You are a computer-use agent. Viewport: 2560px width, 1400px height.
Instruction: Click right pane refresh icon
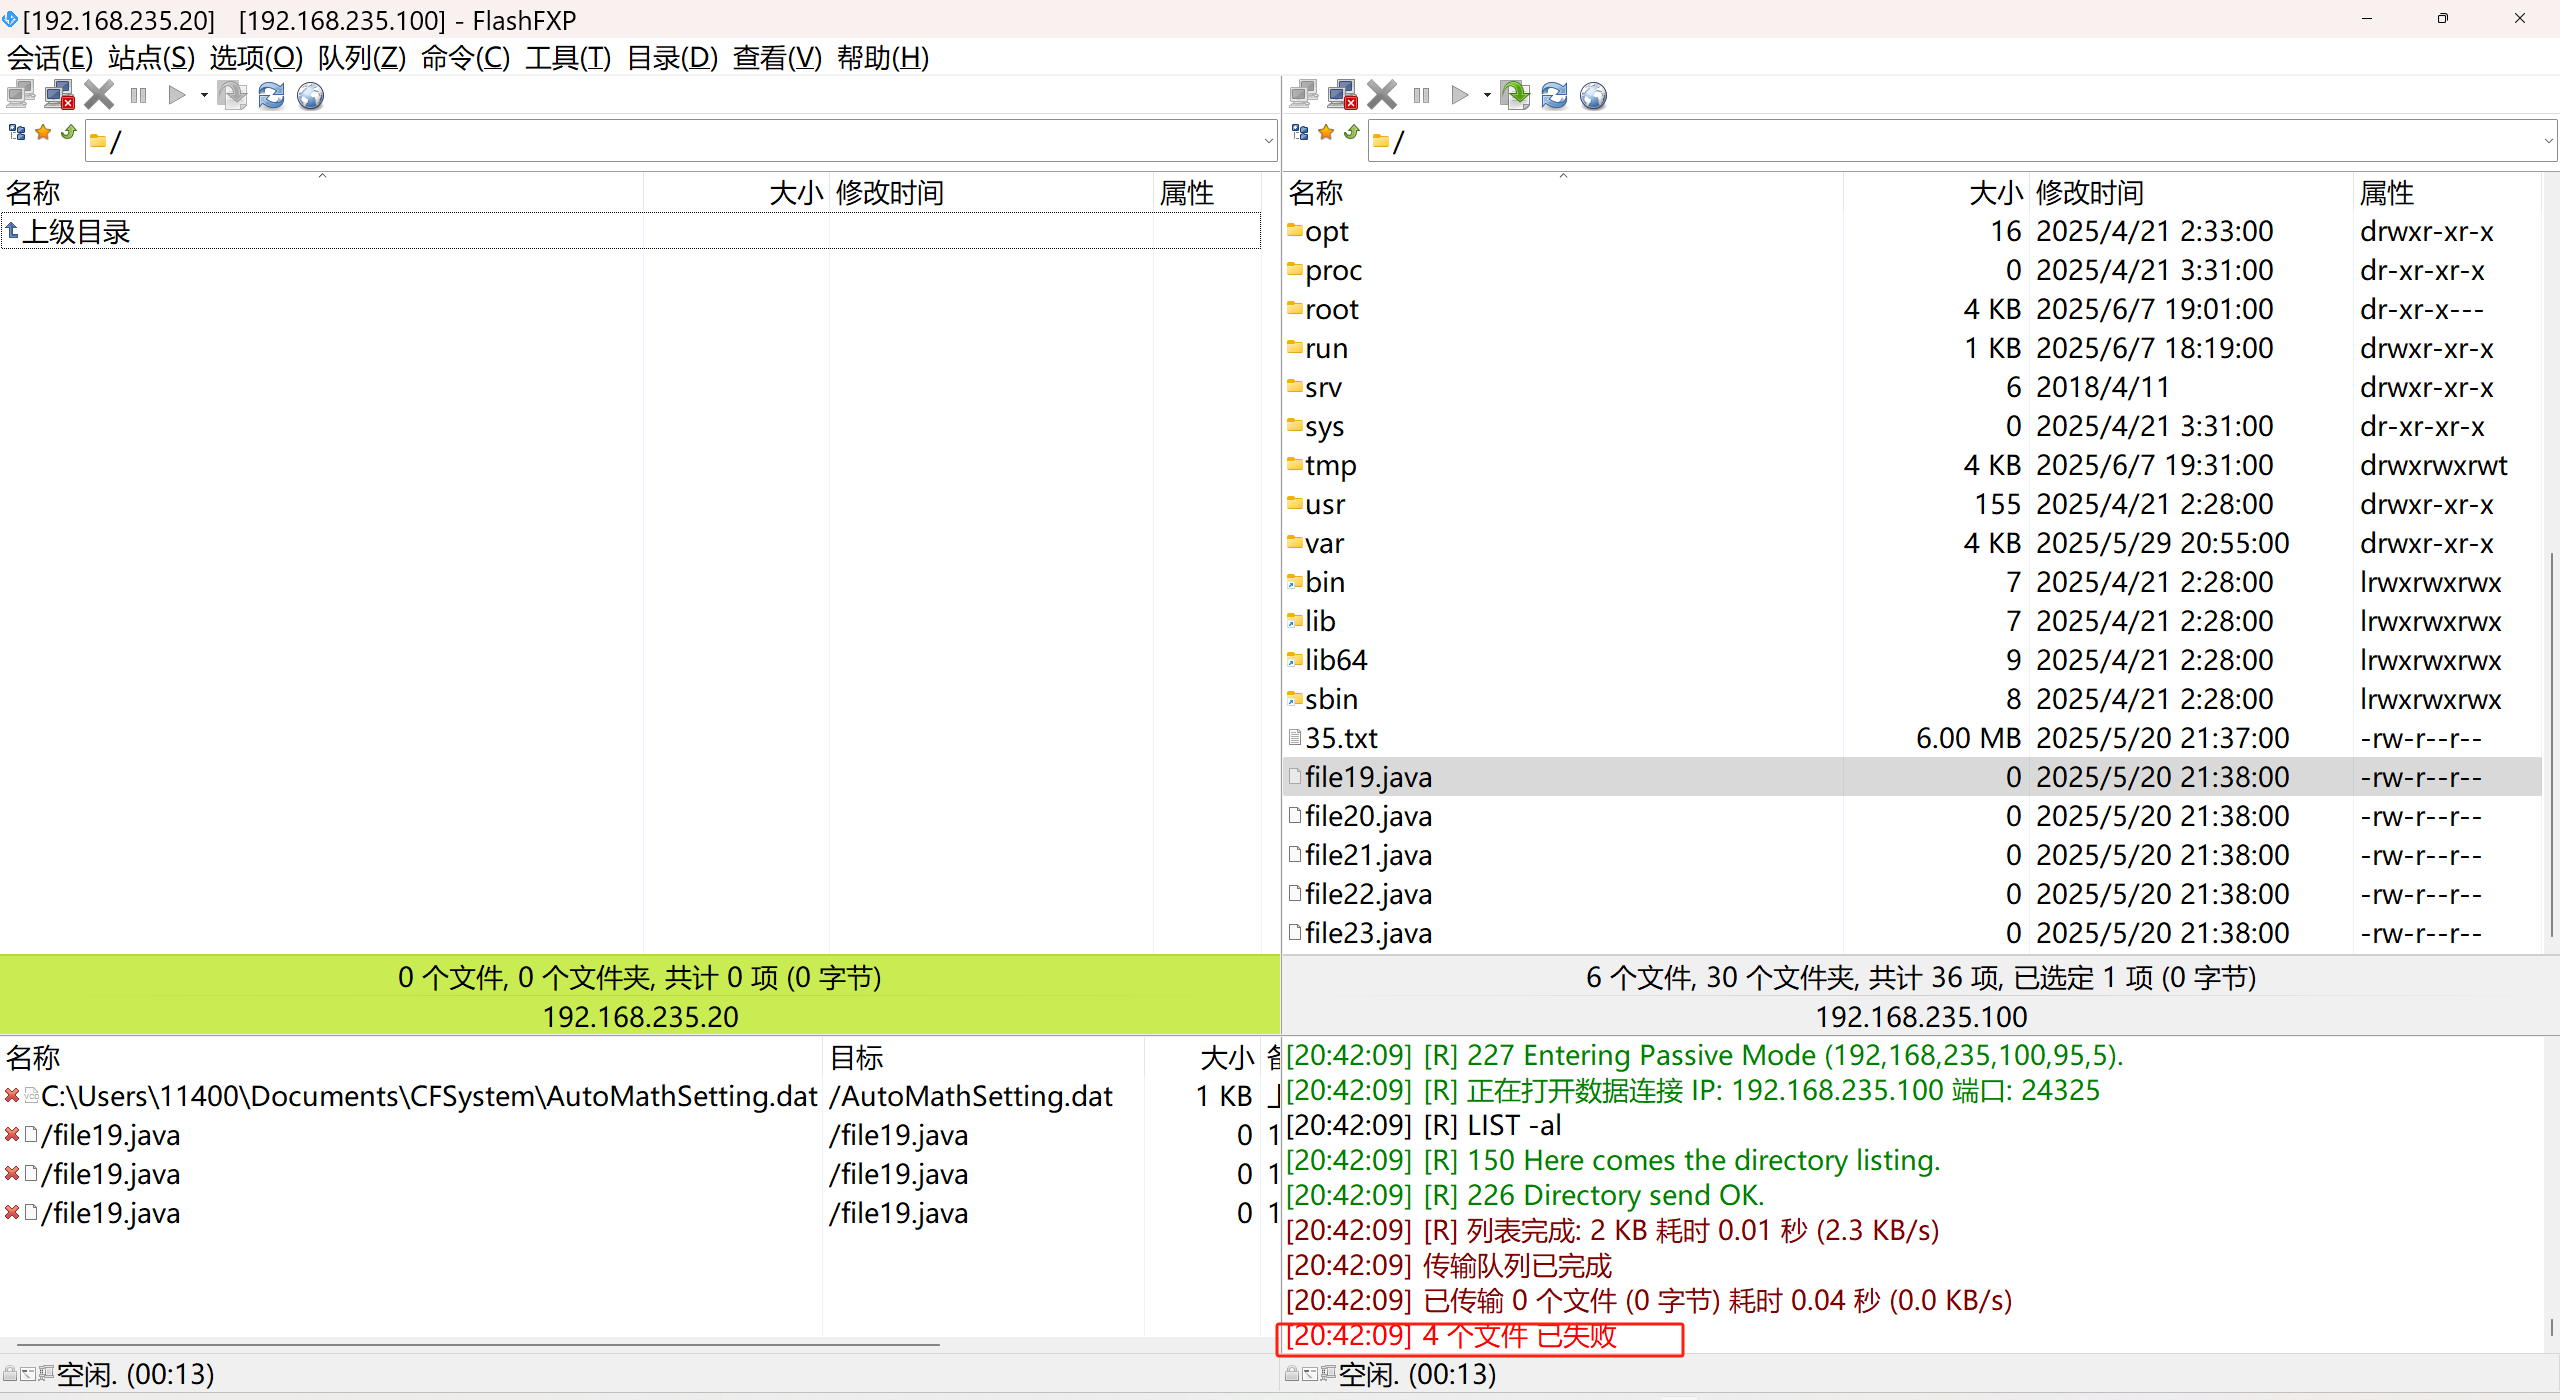pyautogui.click(x=1554, y=96)
